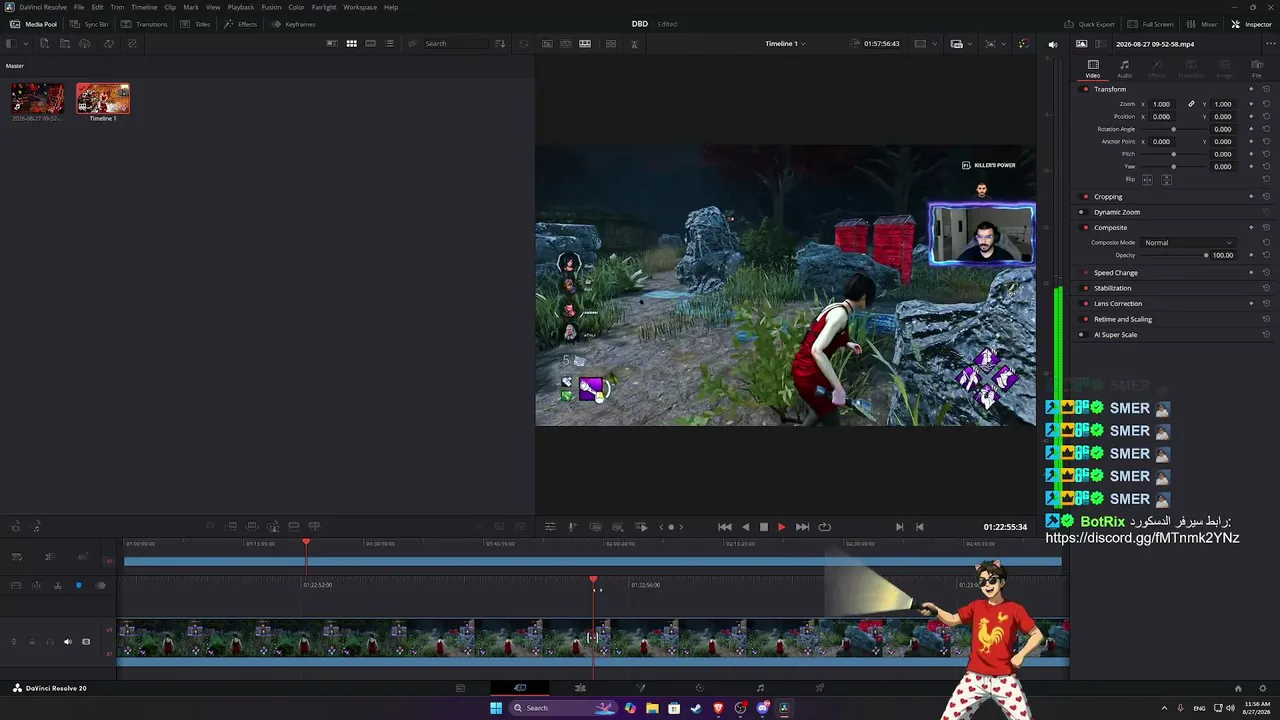Toggle the bypass color grades icon
Screen dimensions: 1280x720
[x=1023, y=44]
